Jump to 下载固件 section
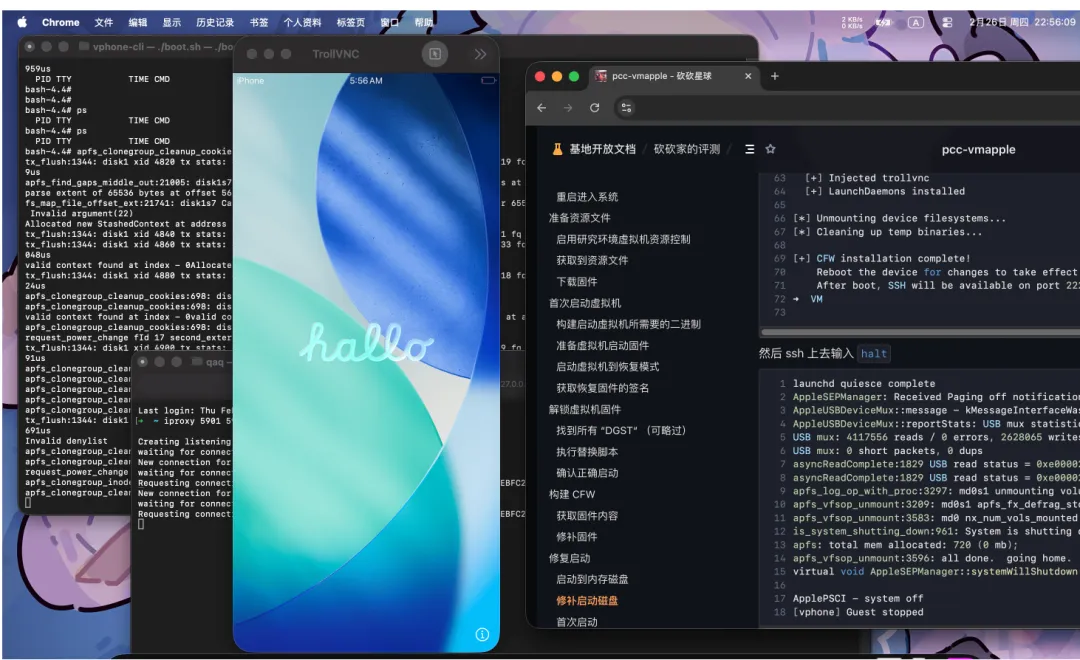Screen dimensions: 1080x660 pos(577,282)
